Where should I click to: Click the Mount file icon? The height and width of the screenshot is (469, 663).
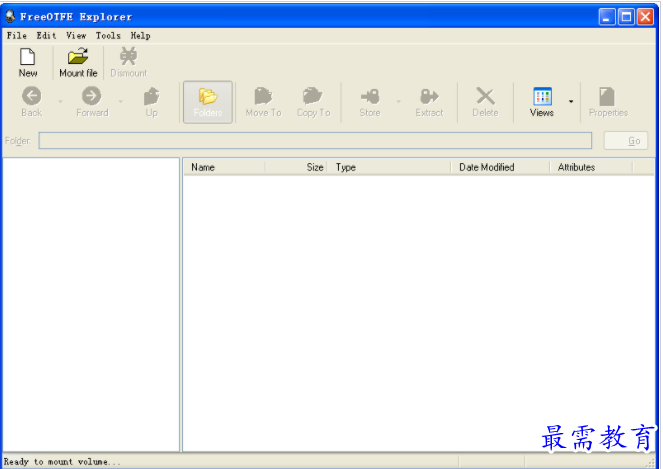point(78,56)
